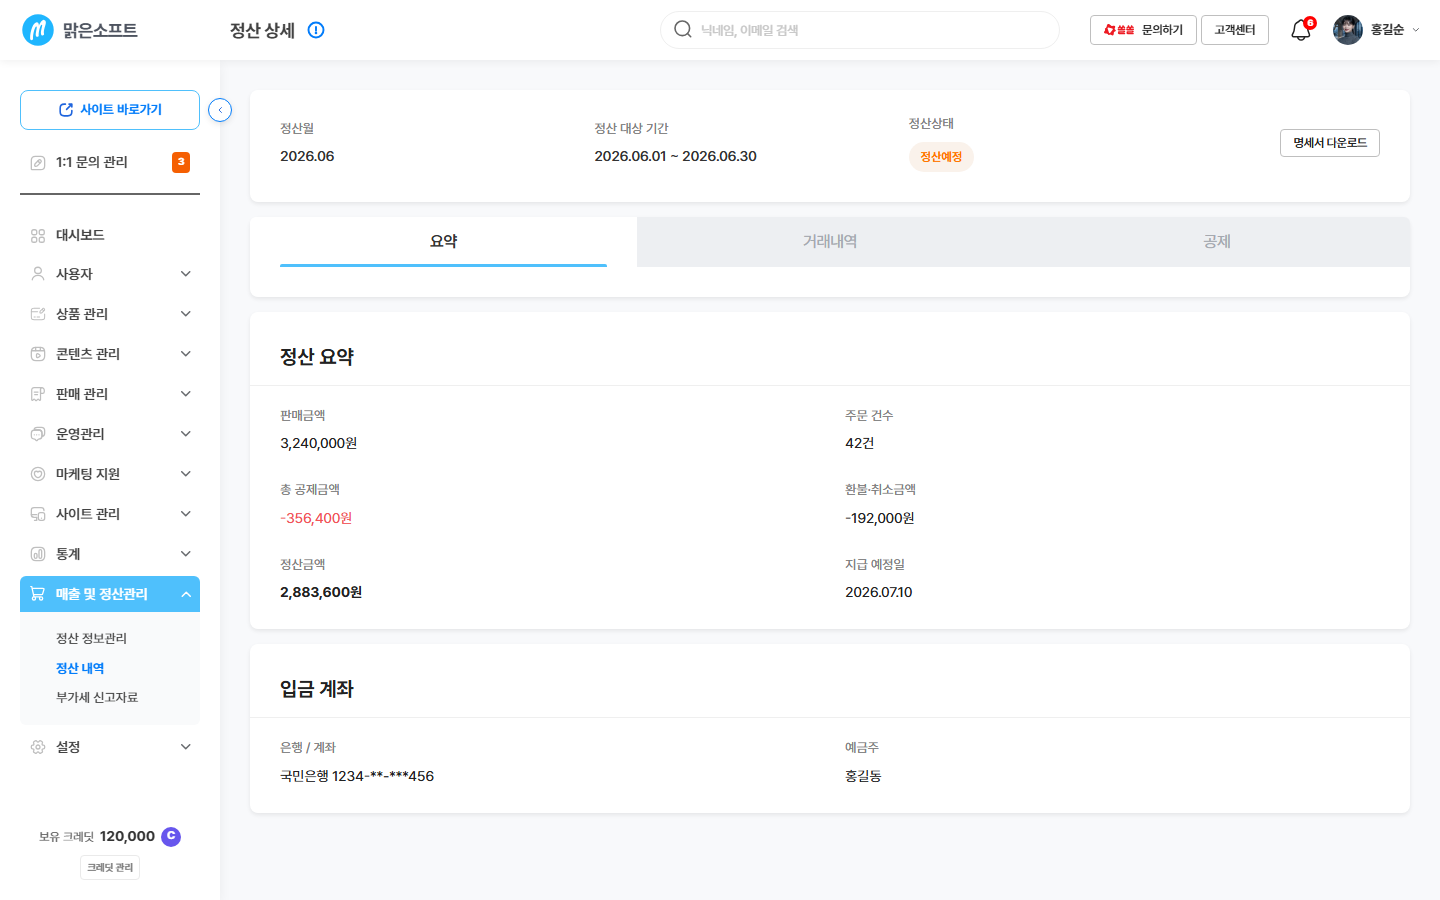Click the 문의하기 button
Screen dimensions: 1440x900
[x=1143, y=30]
